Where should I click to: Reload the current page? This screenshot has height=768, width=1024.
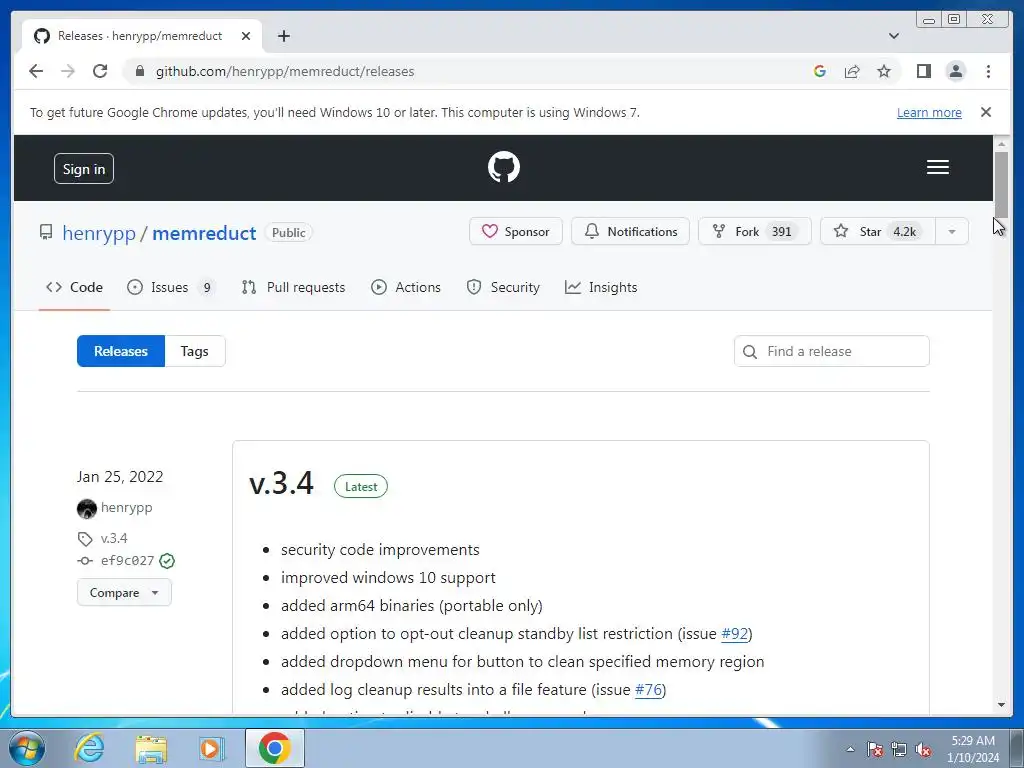[100, 71]
